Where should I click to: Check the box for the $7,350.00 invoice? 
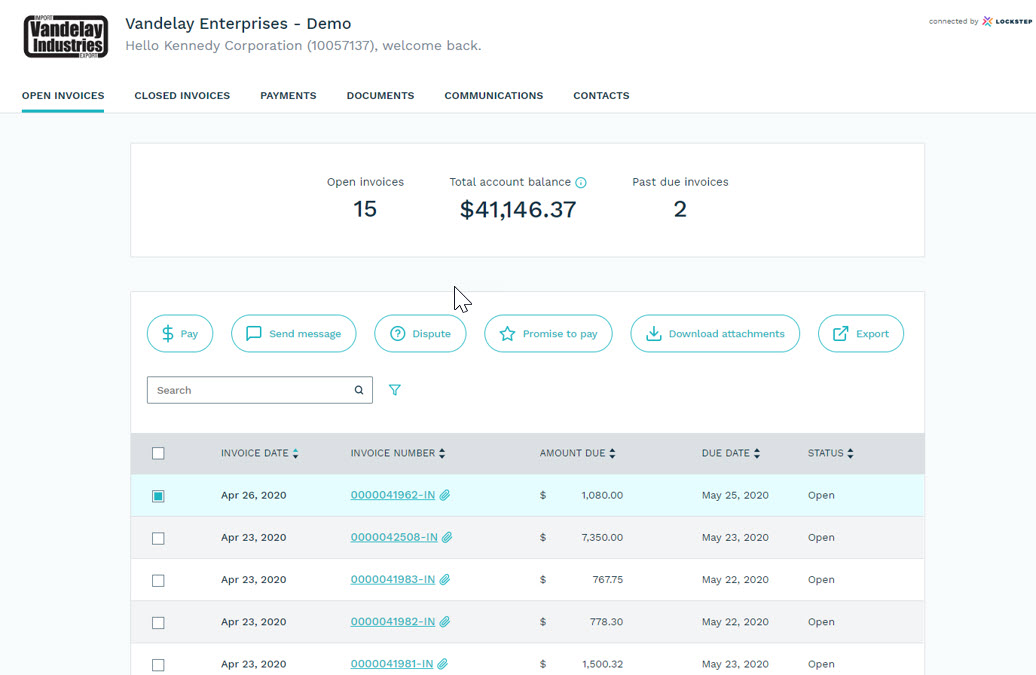point(158,538)
